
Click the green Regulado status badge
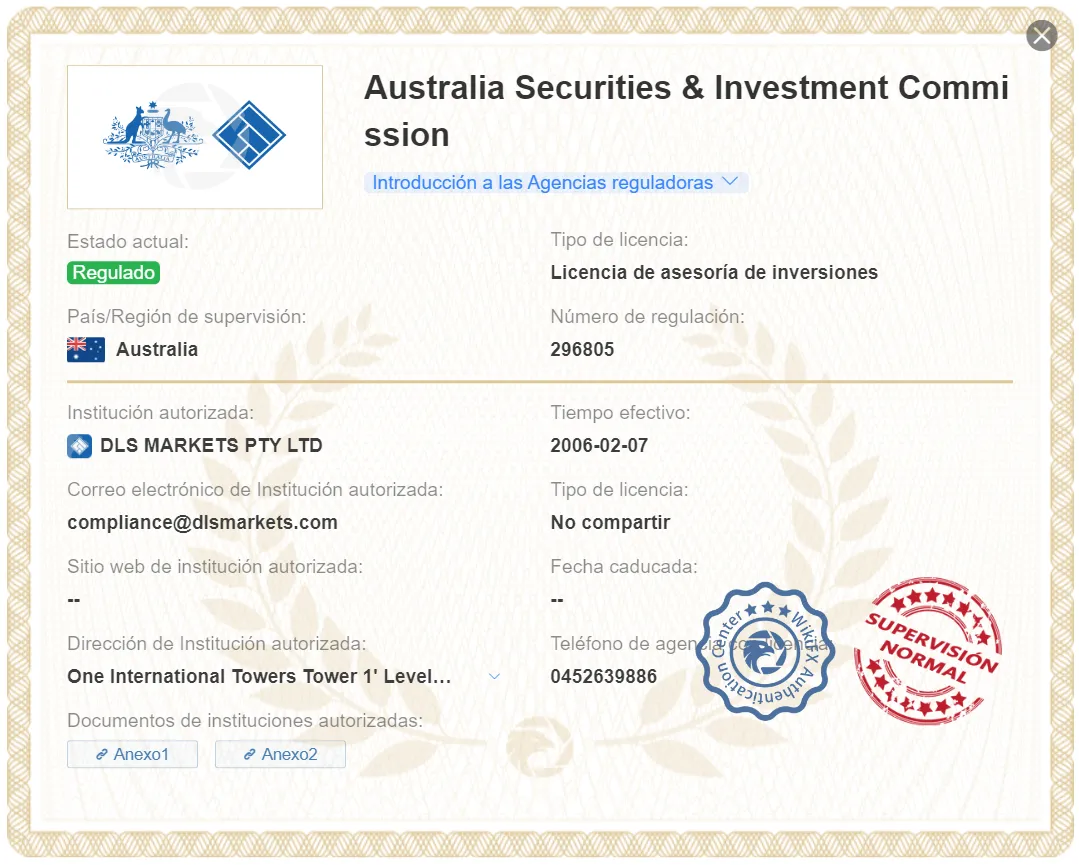[x=114, y=273]
